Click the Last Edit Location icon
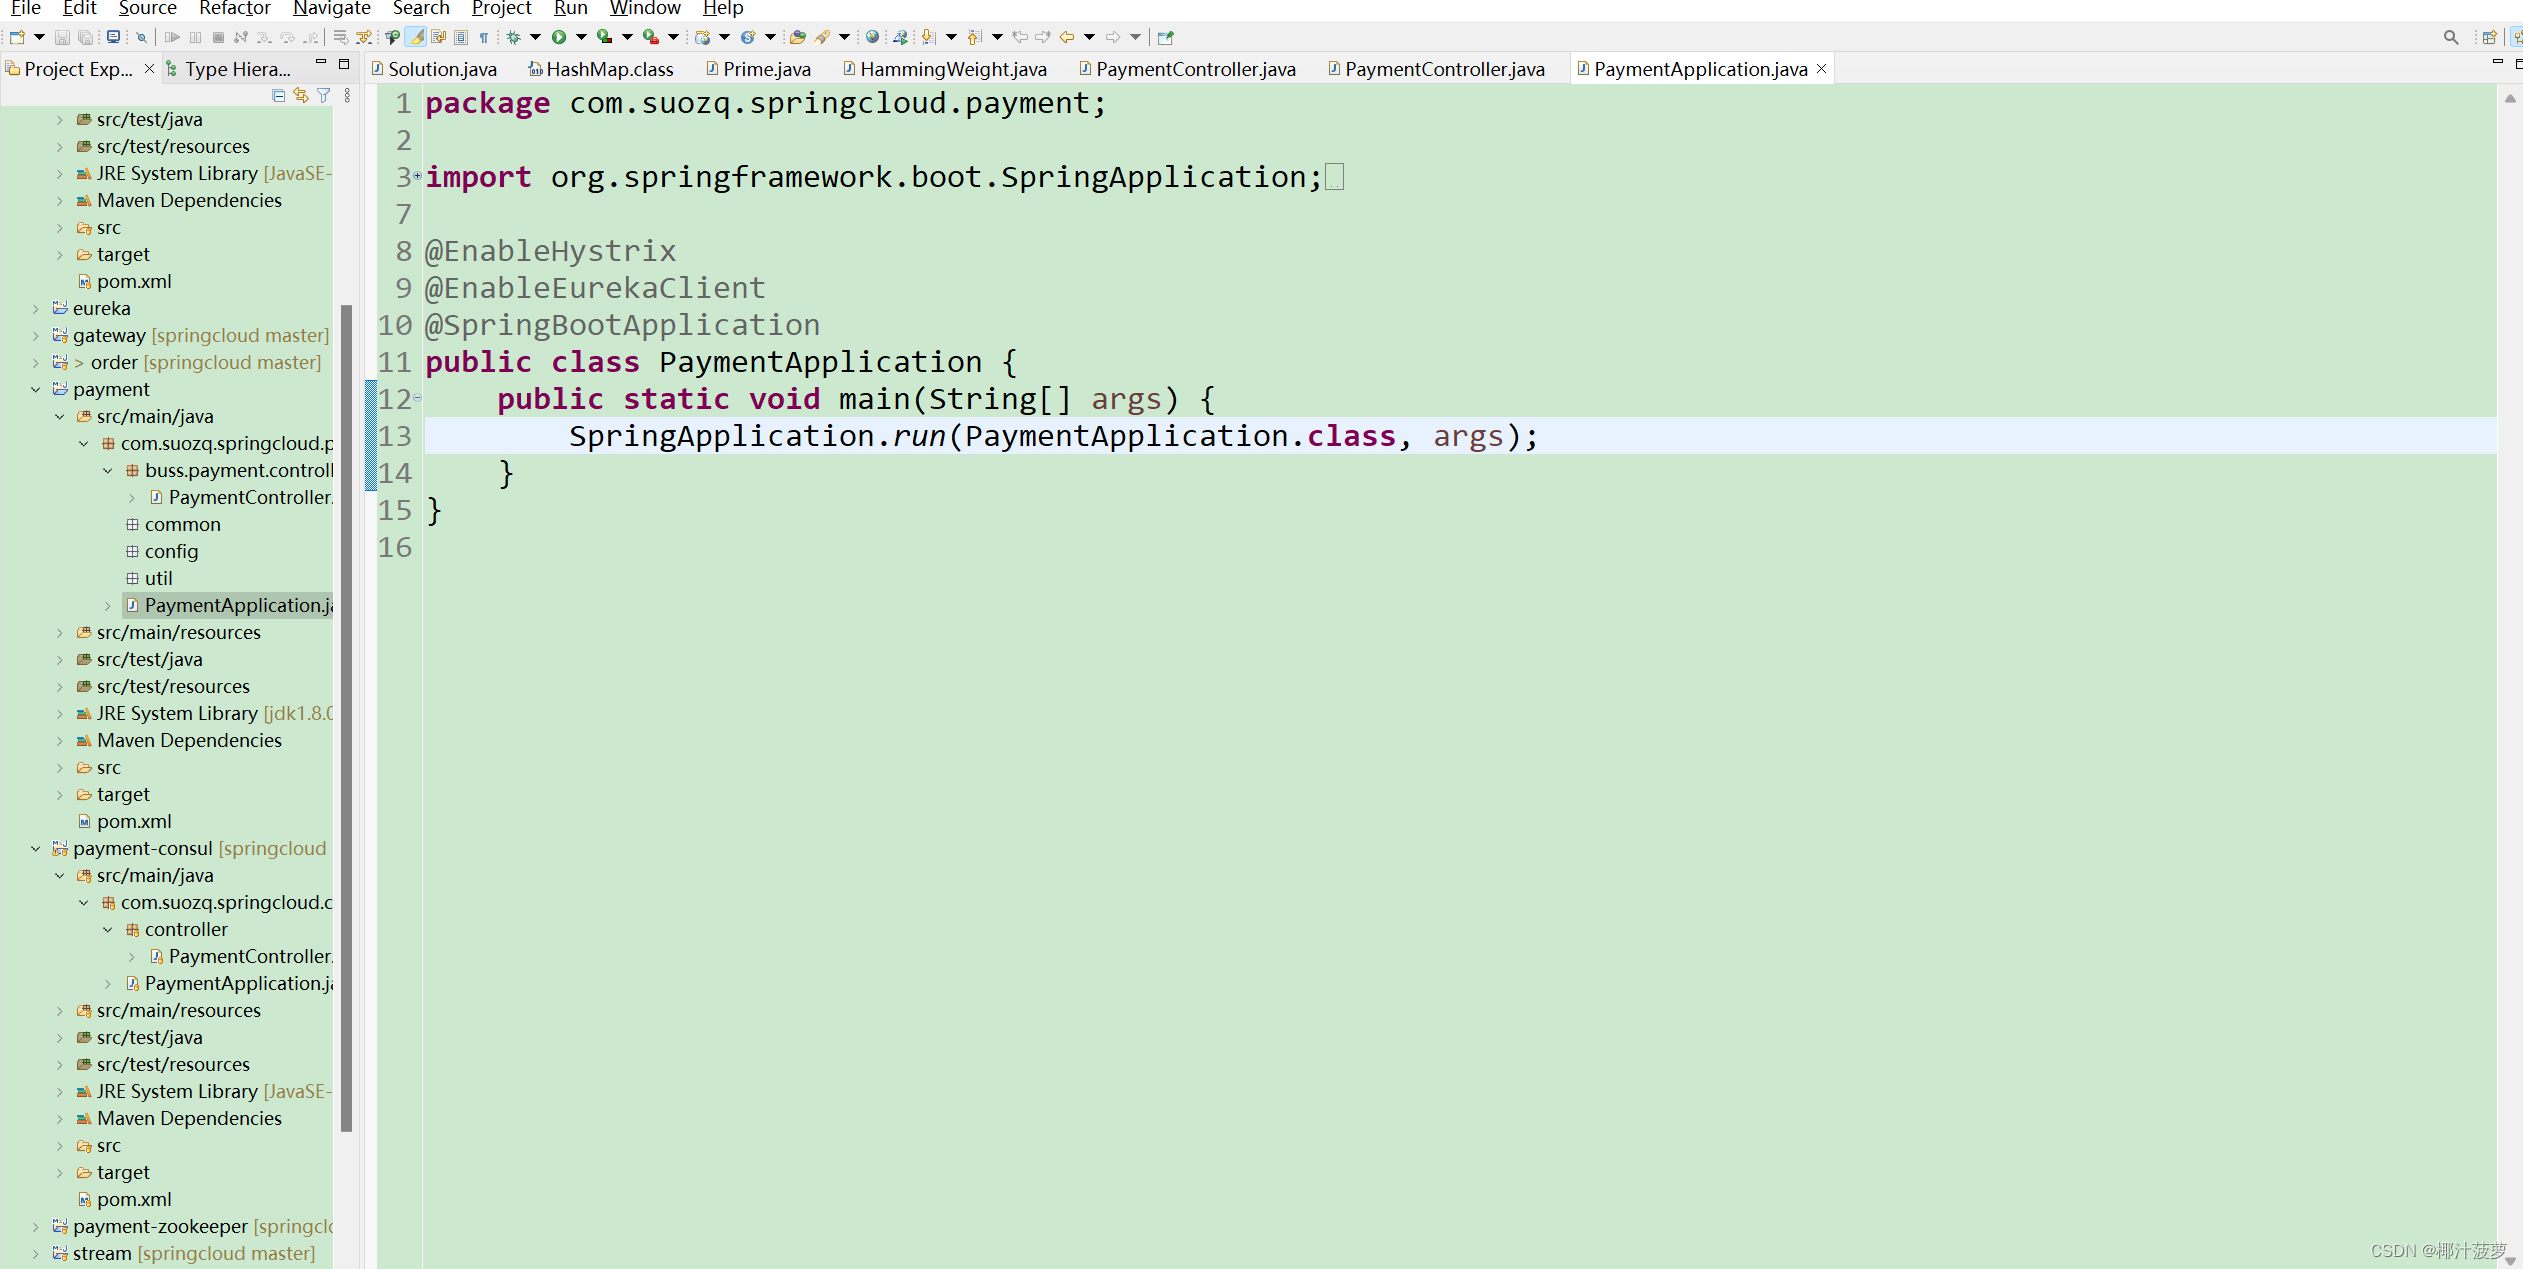Viewport: 2523px width, 1269px height. point(1019,37)
